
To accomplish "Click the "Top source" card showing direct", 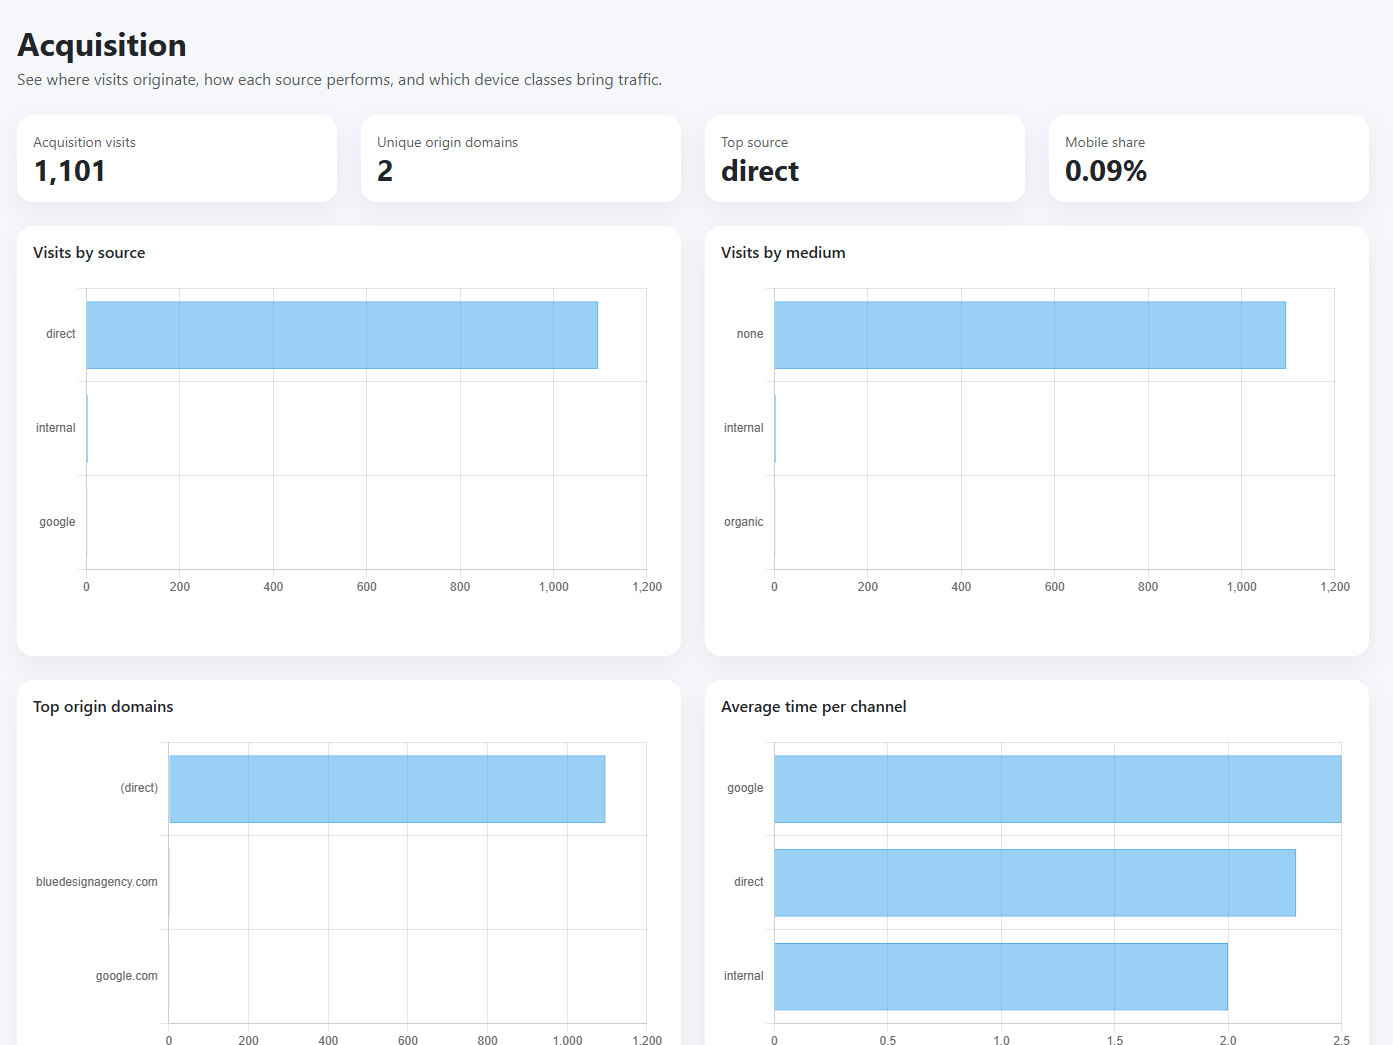I will pos(864,158).
